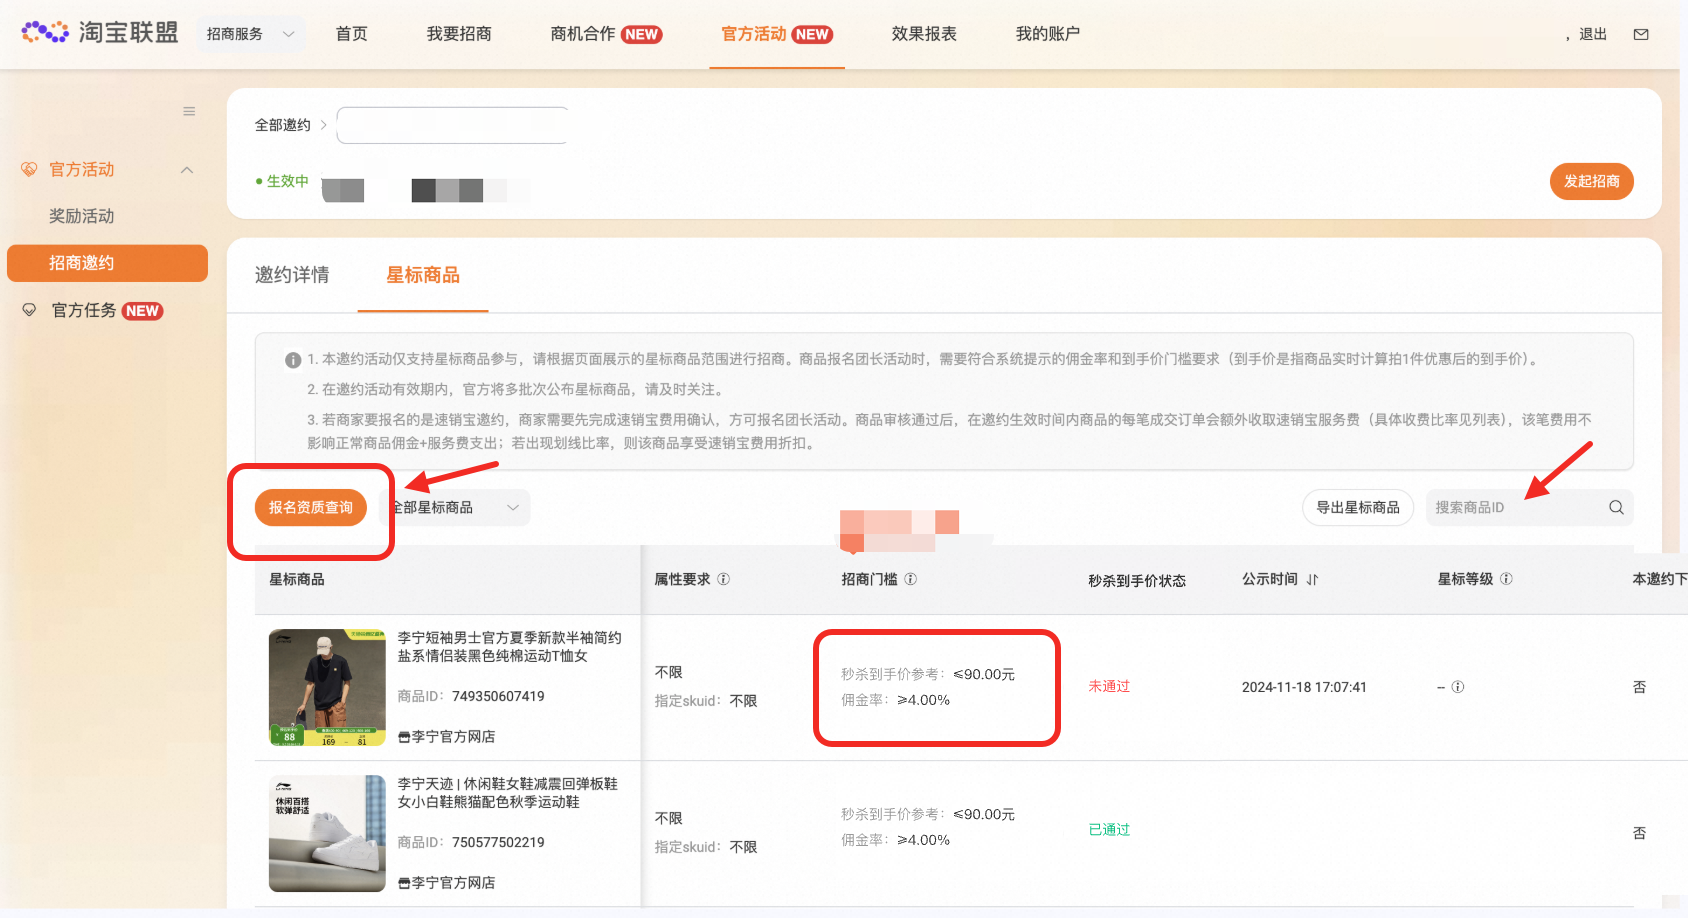Click info icon beside 属性要求
The height and width of the screenshot is (918, 1688).
point(724,579)
